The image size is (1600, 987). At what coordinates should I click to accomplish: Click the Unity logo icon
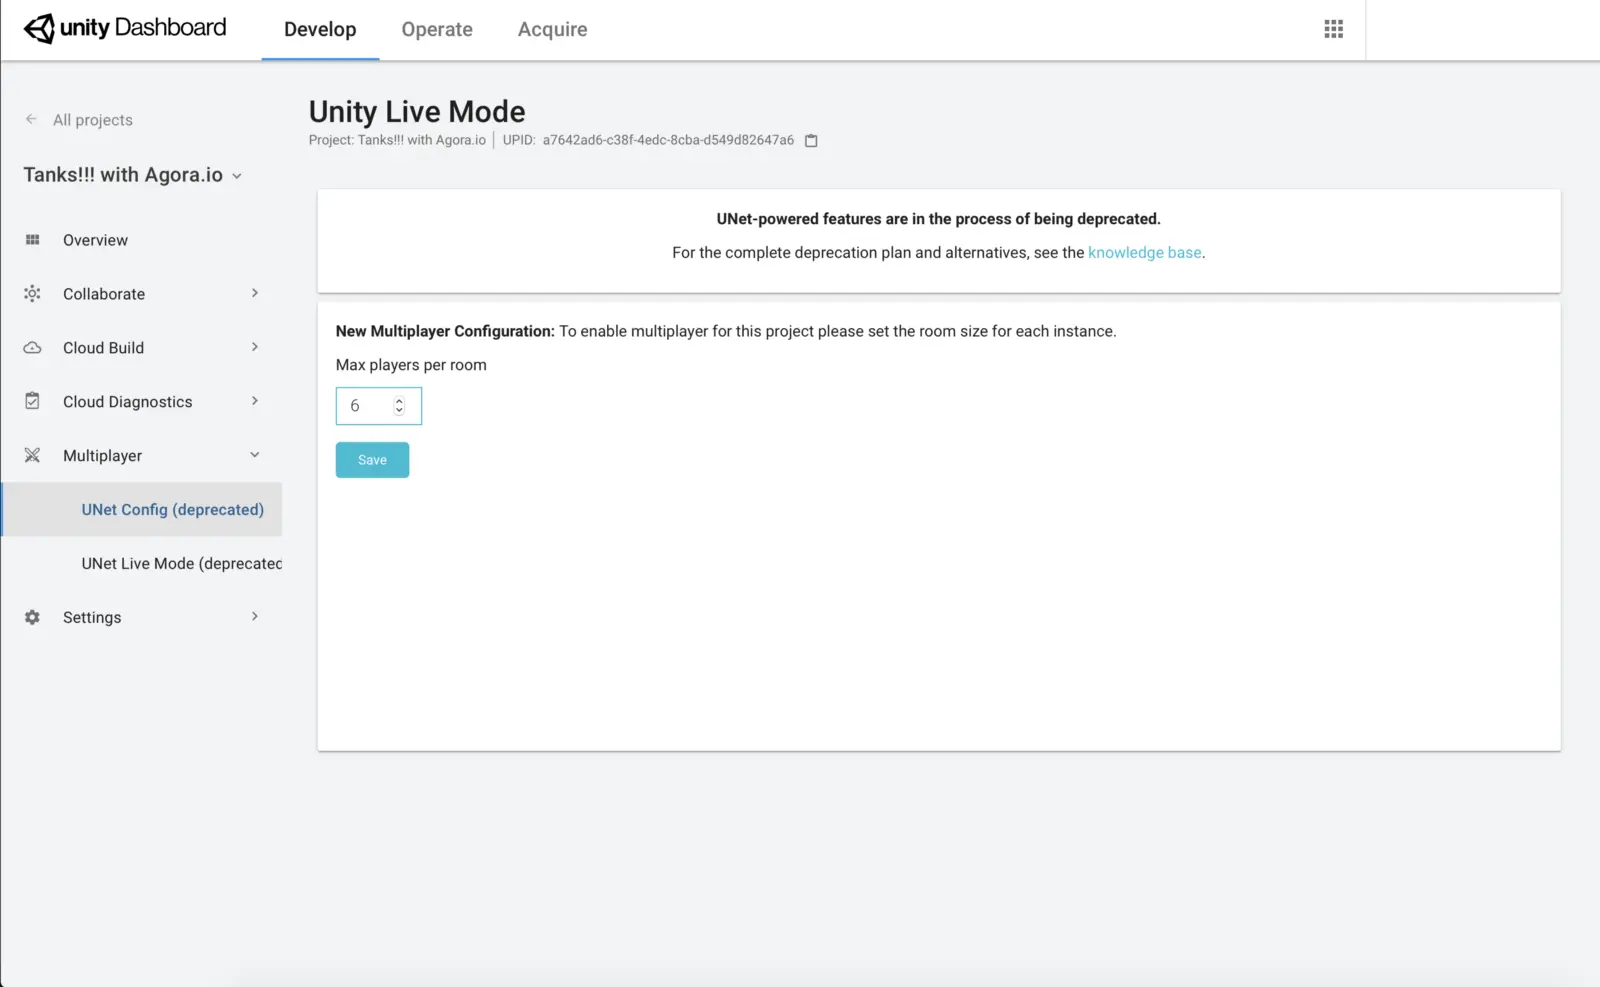click(39, 29)
